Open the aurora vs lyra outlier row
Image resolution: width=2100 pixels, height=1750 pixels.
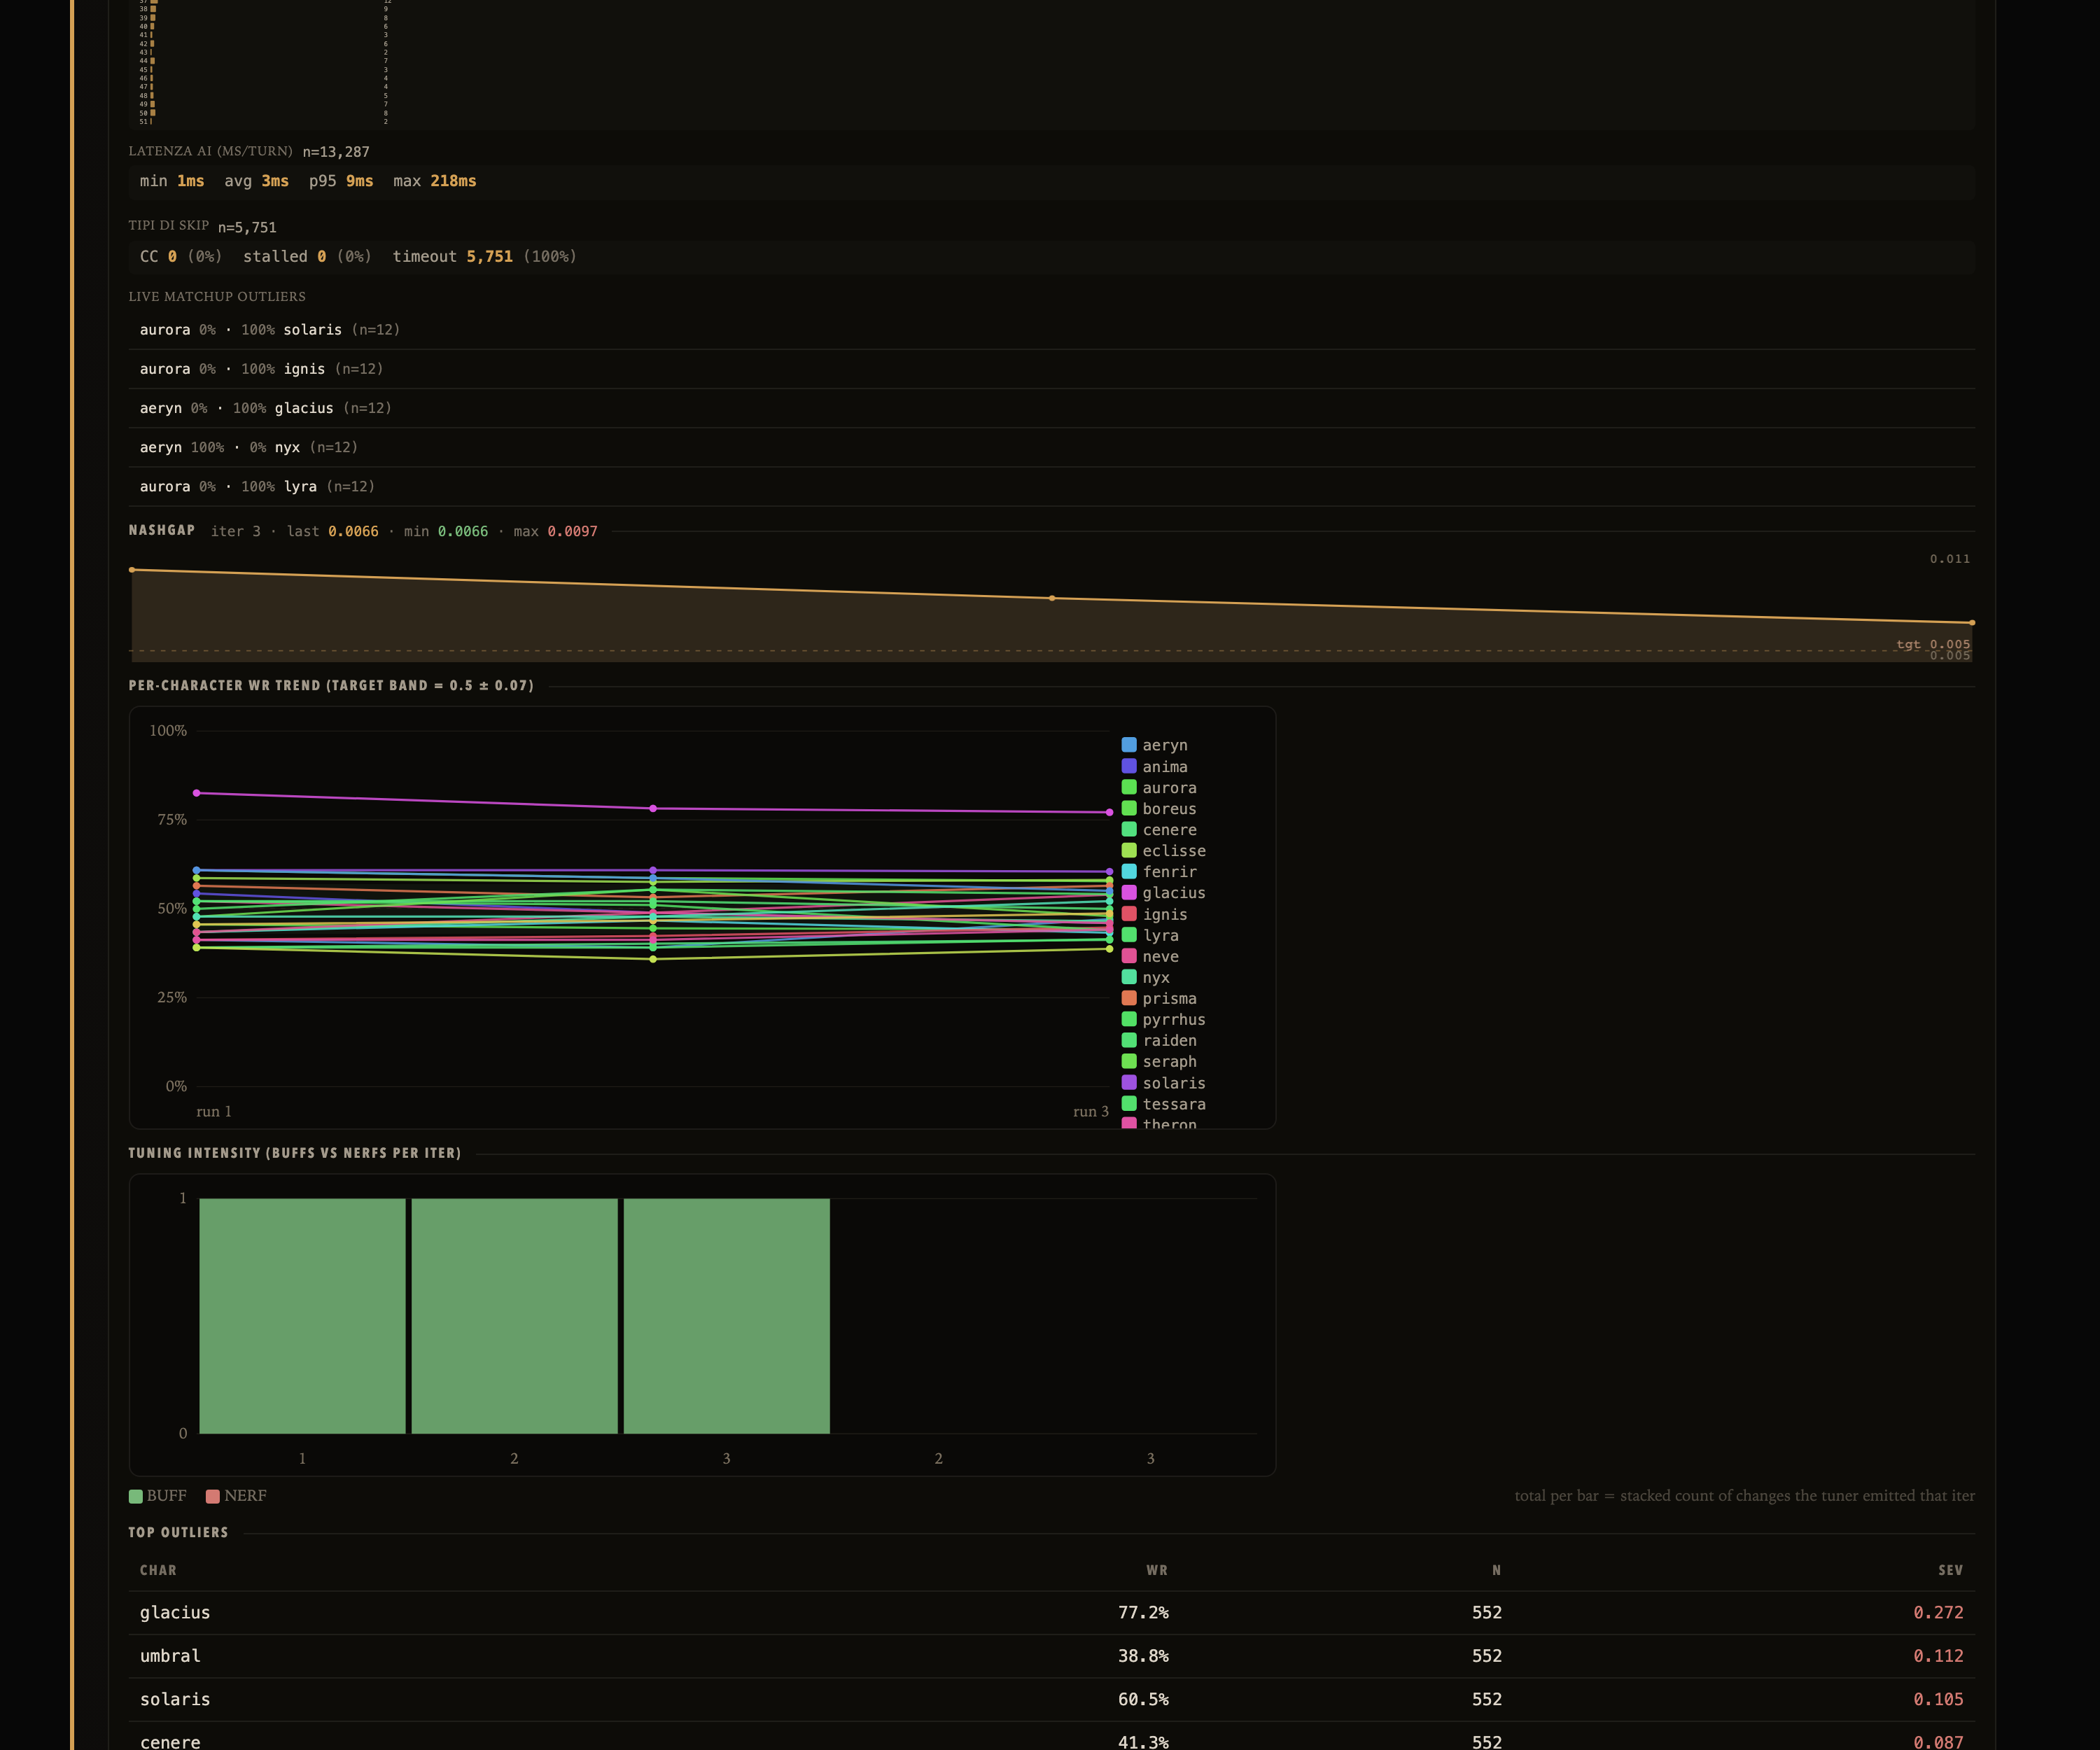pos(1052,486)
